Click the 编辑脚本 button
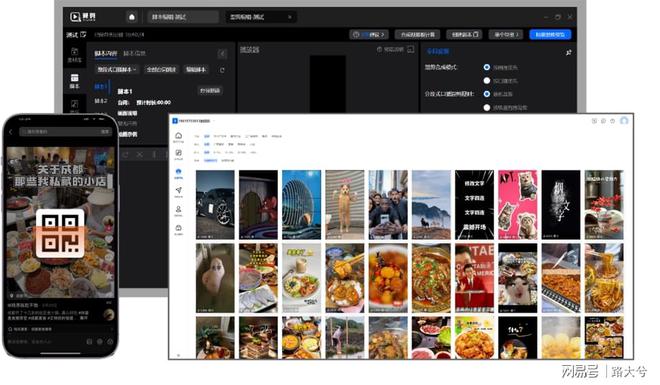This screenshot has width=660, height=385. (196, 69)
